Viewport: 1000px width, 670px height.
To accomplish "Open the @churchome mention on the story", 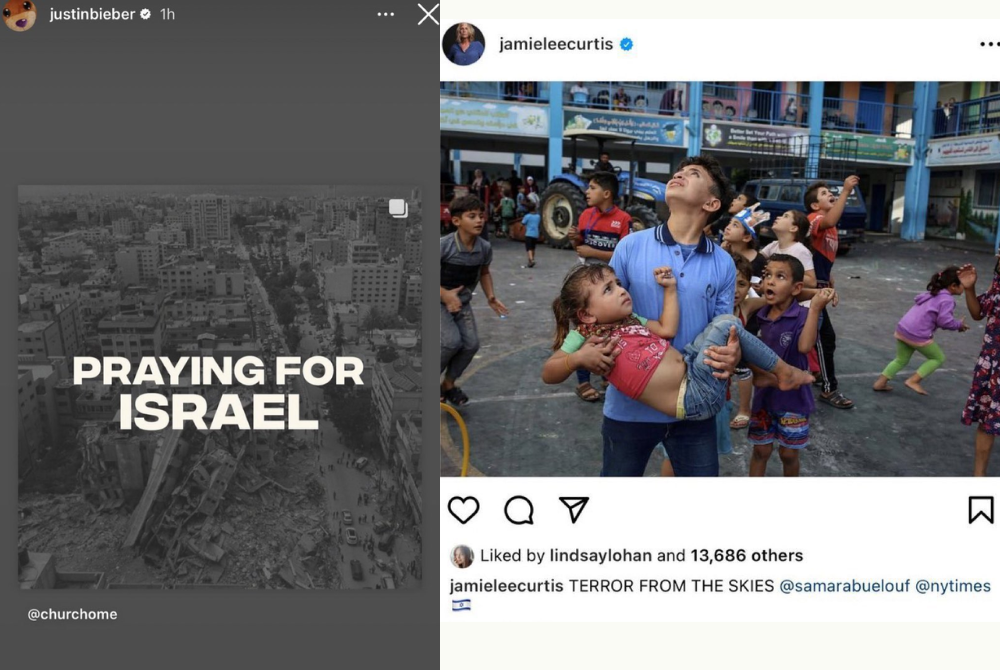I will click(x=72, y=614).
